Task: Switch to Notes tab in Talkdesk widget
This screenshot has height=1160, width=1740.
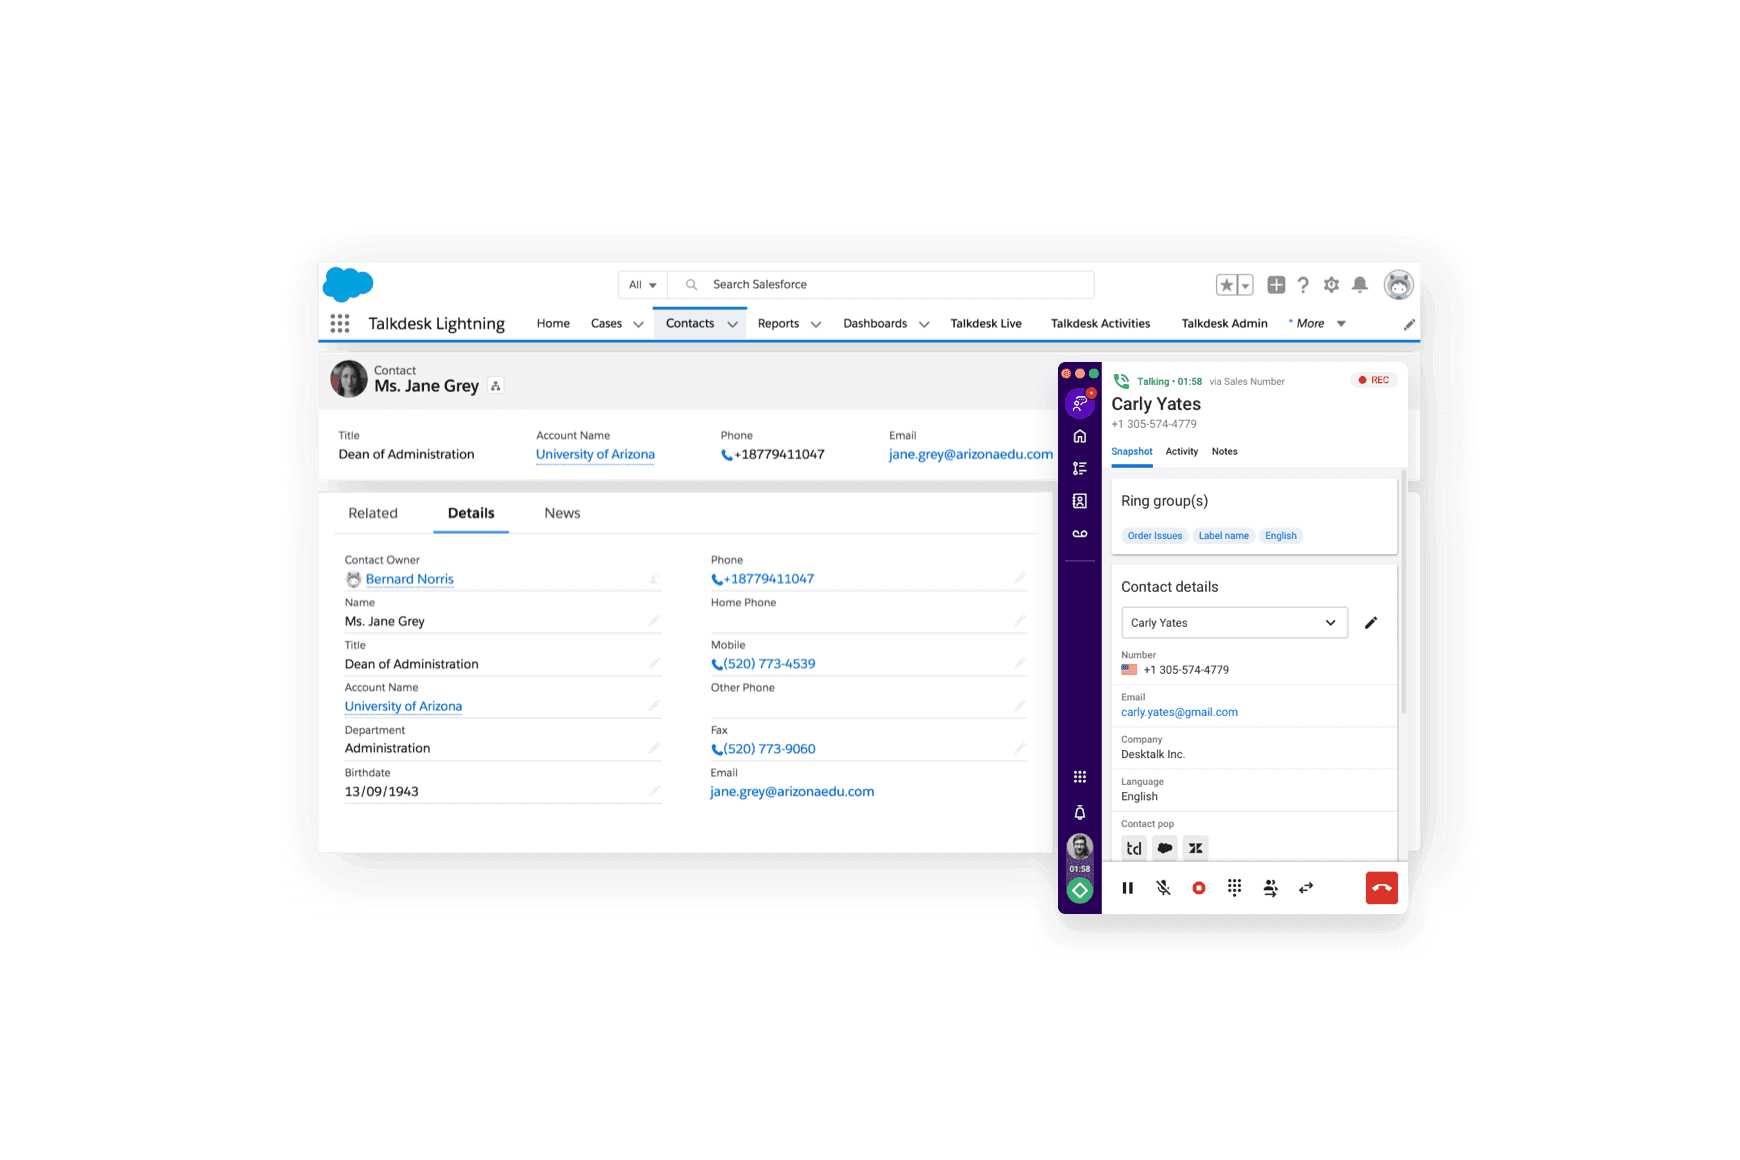Action: (x=1225, y=452)
